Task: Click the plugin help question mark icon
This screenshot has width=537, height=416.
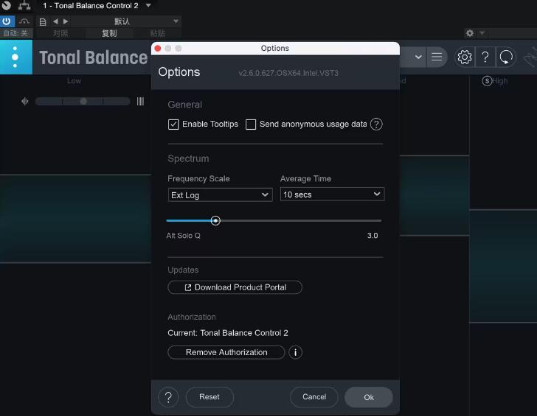Action: (485, 57)
